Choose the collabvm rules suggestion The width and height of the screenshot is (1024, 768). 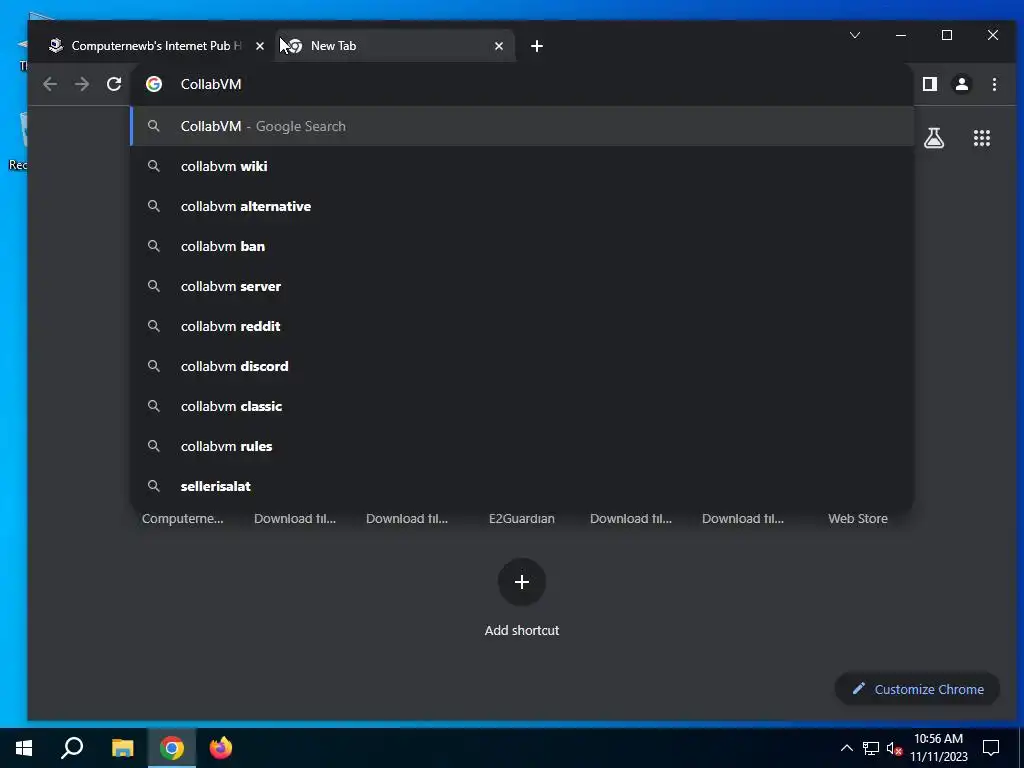[522, 446]
